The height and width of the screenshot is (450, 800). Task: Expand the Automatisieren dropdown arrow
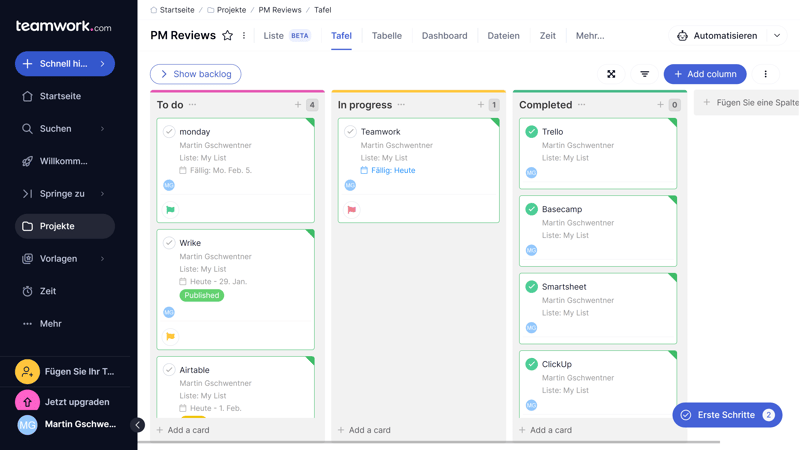pos(777,36)
